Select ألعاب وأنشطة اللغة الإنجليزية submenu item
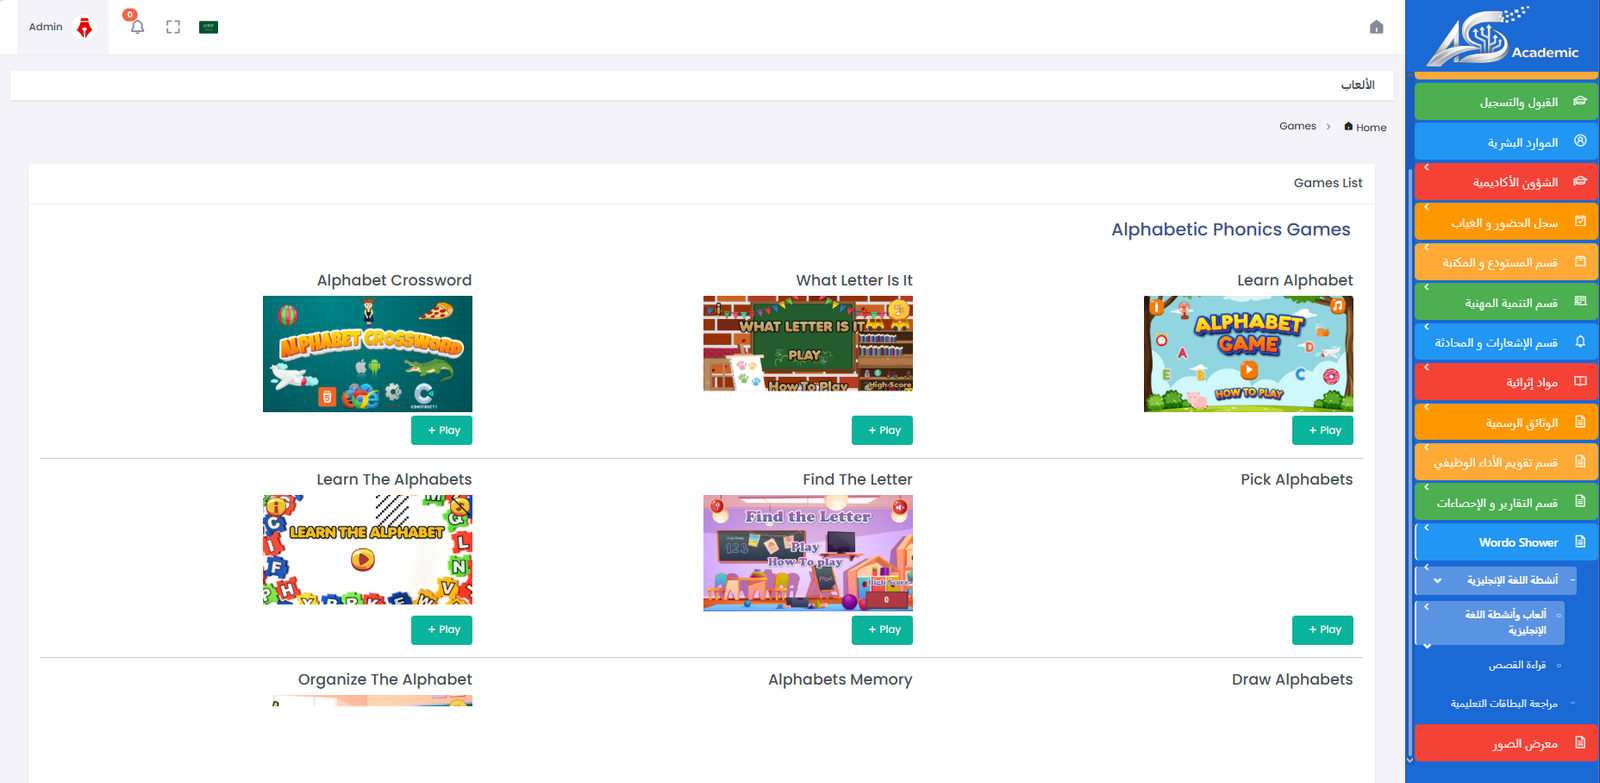Image resolution: width=1600 pixels, height=783 pixels. pyautogui.click(x=1490, y=622)
